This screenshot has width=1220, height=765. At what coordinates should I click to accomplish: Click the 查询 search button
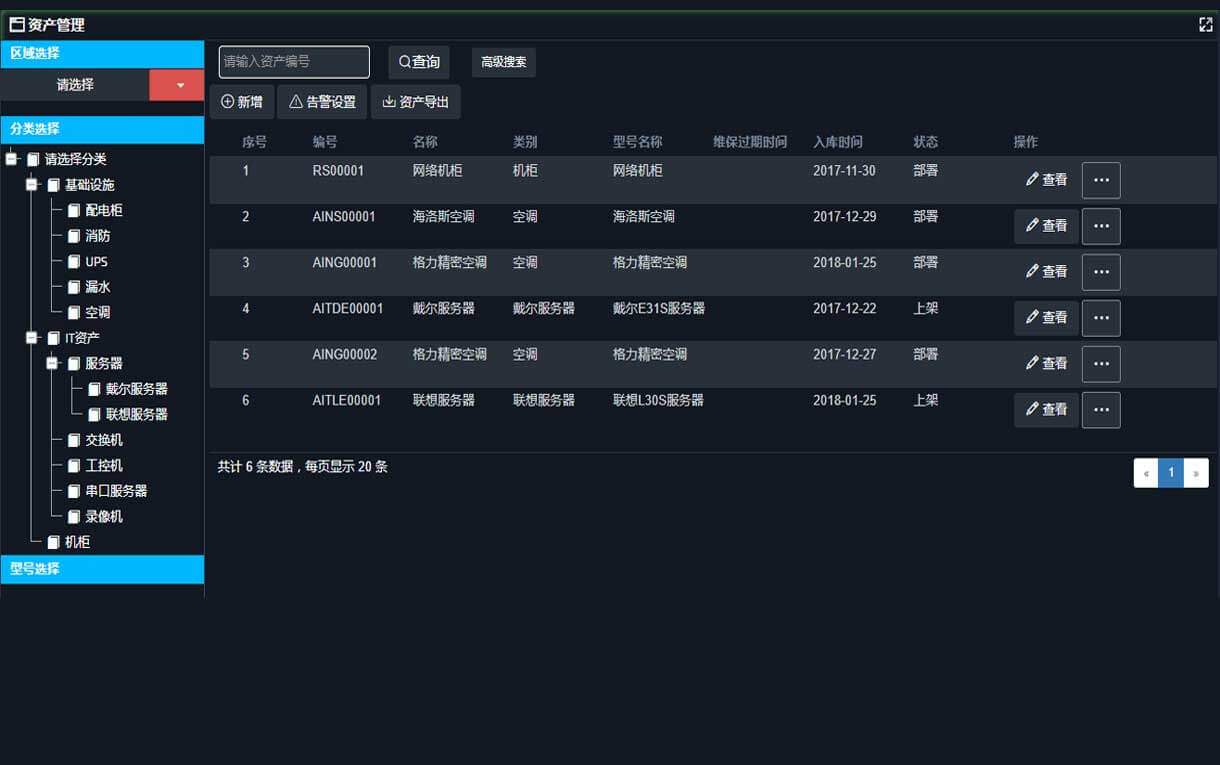point(419,62)
